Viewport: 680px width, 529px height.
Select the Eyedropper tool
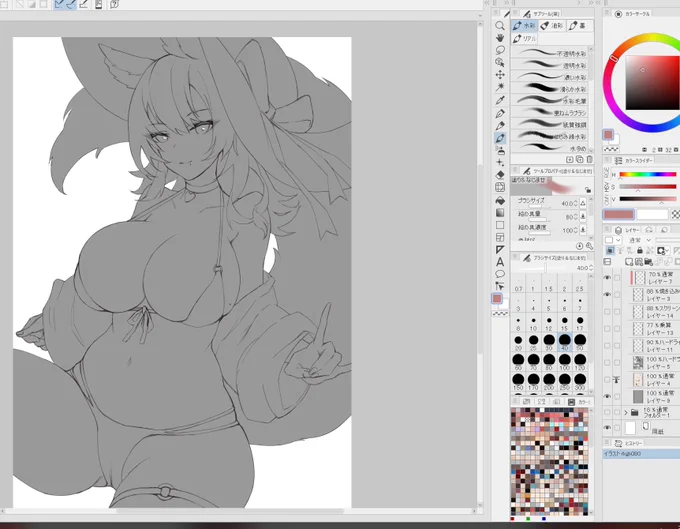[x=500, y=100]
